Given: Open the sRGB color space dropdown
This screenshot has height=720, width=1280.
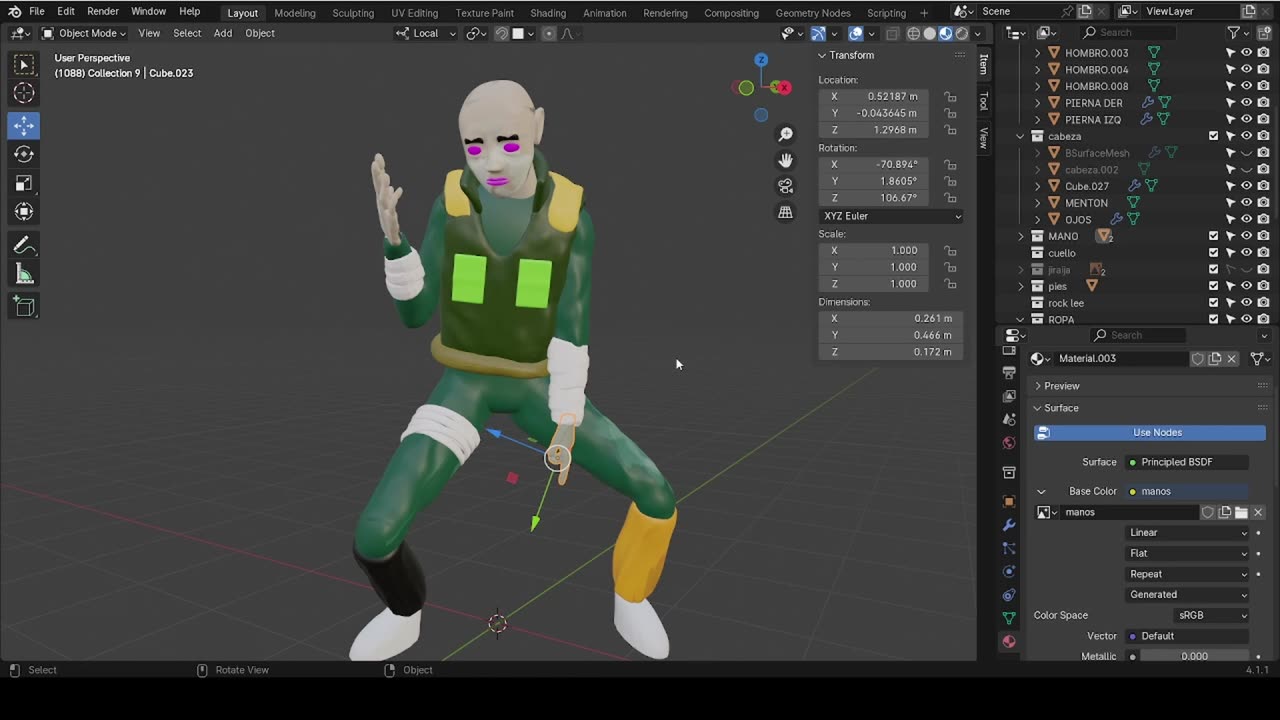Looking at the screenshot, I should tap(1212, 615).
